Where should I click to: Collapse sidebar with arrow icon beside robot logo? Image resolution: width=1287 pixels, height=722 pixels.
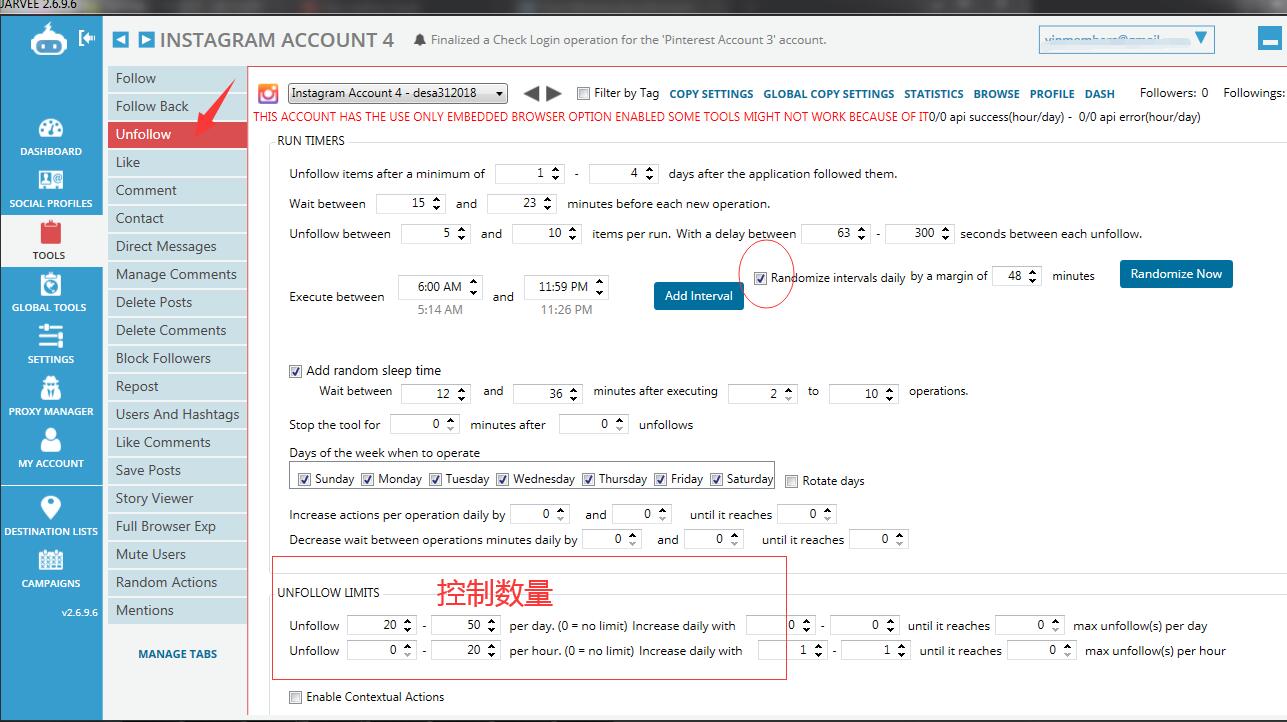click(87, 38)
